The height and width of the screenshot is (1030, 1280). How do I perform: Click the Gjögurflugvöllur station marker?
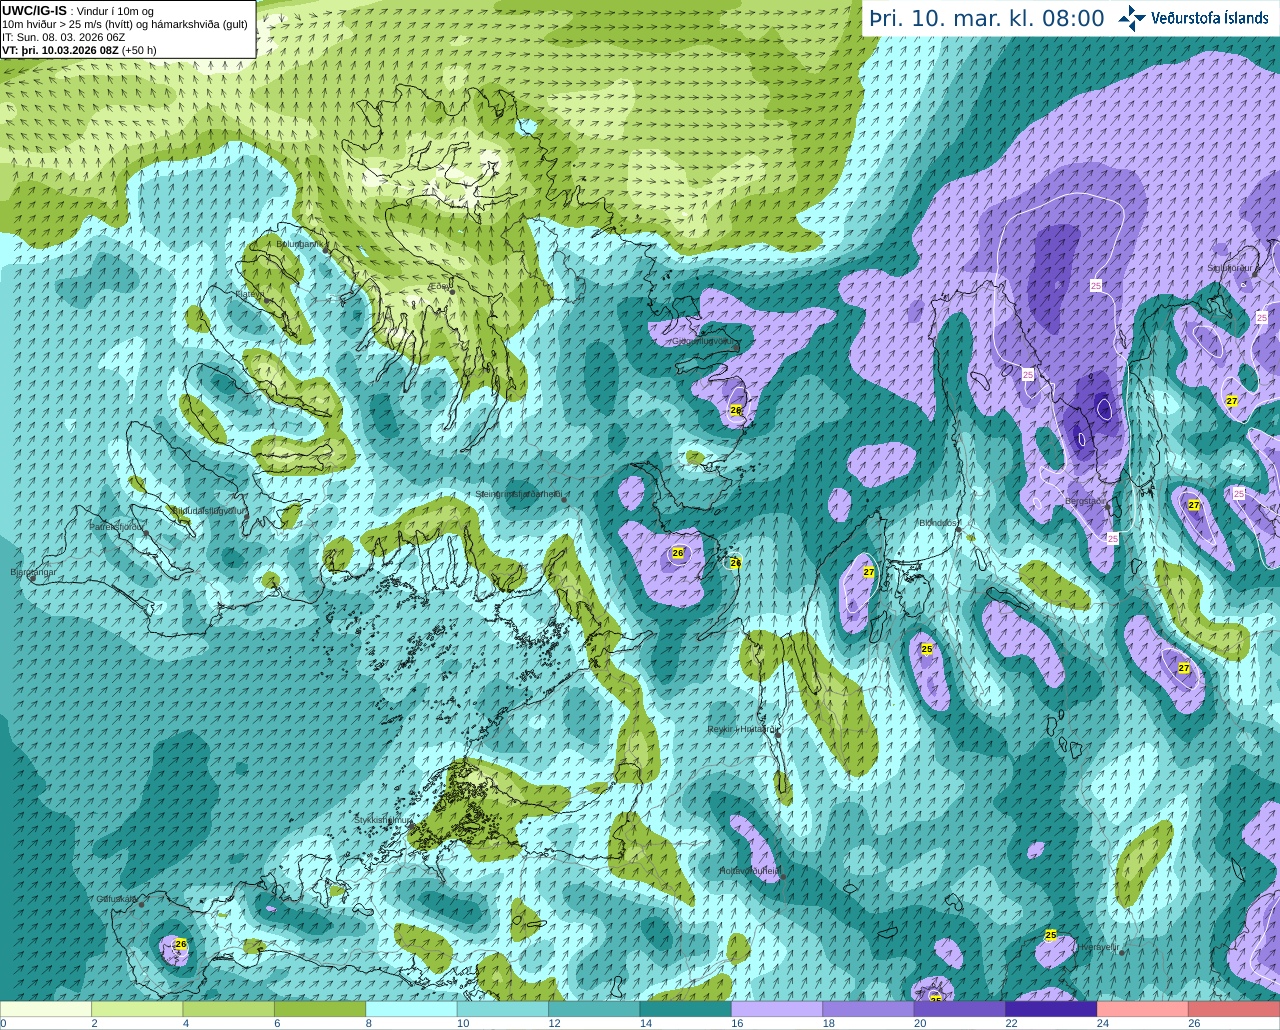coord(735,347)
